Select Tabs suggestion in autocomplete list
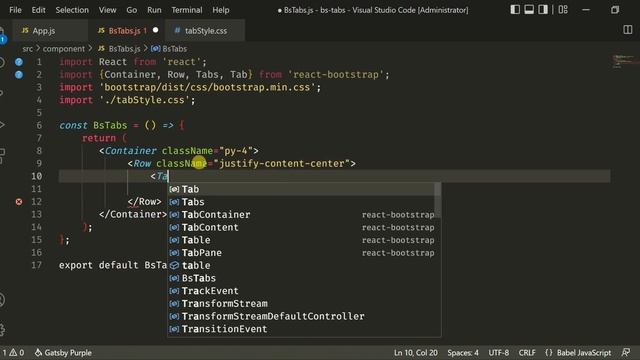This screenshot has height=360, width=640. click(x=301, y=202)
